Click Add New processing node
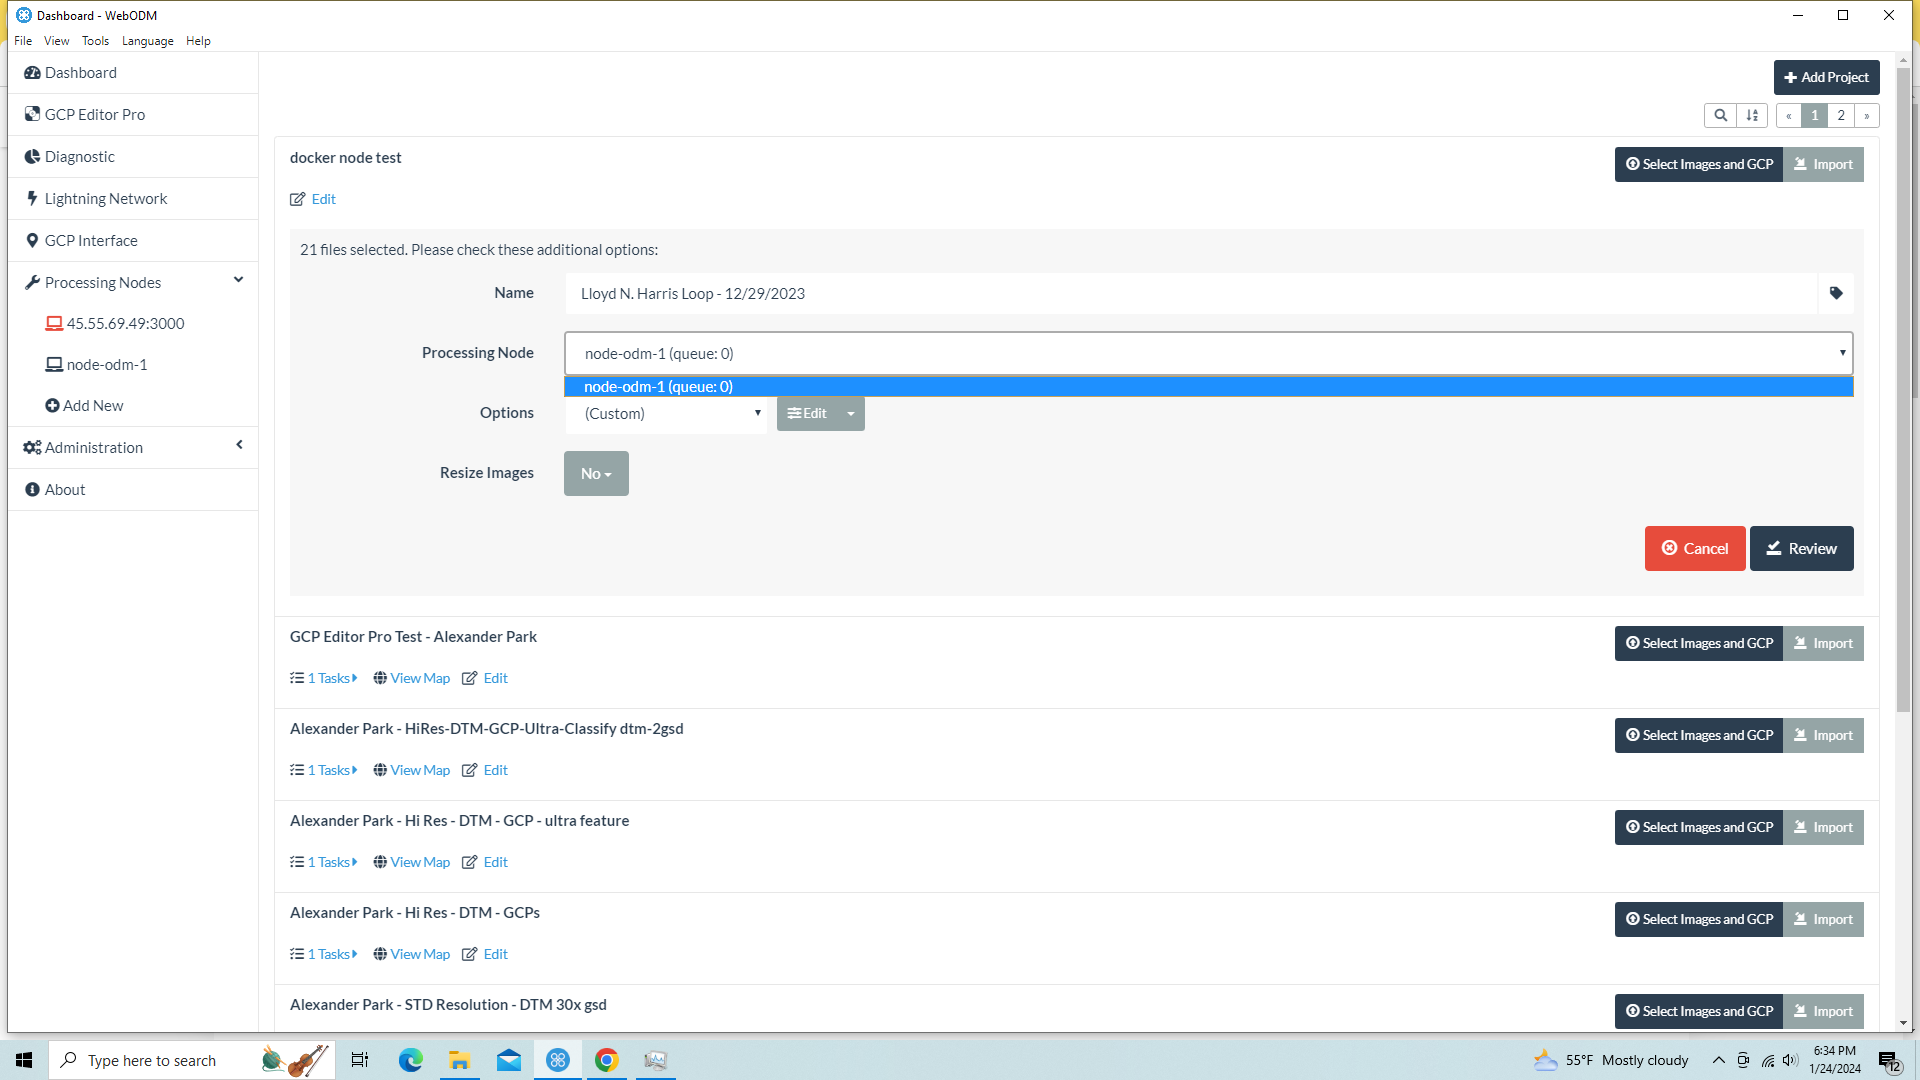The width and height of the screenshot is (1920, 1080). tap(93, 406)
